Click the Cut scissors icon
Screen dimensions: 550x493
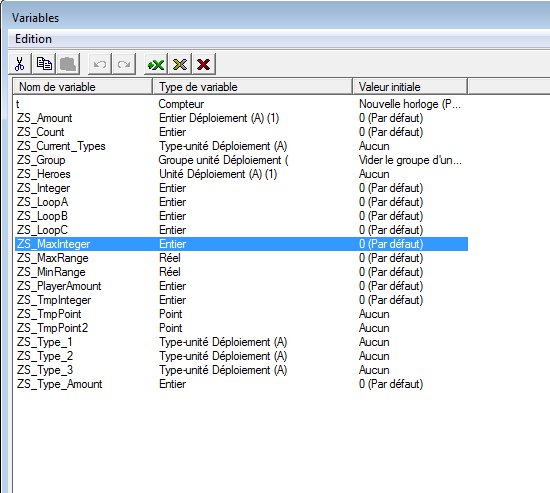point(20,64)
